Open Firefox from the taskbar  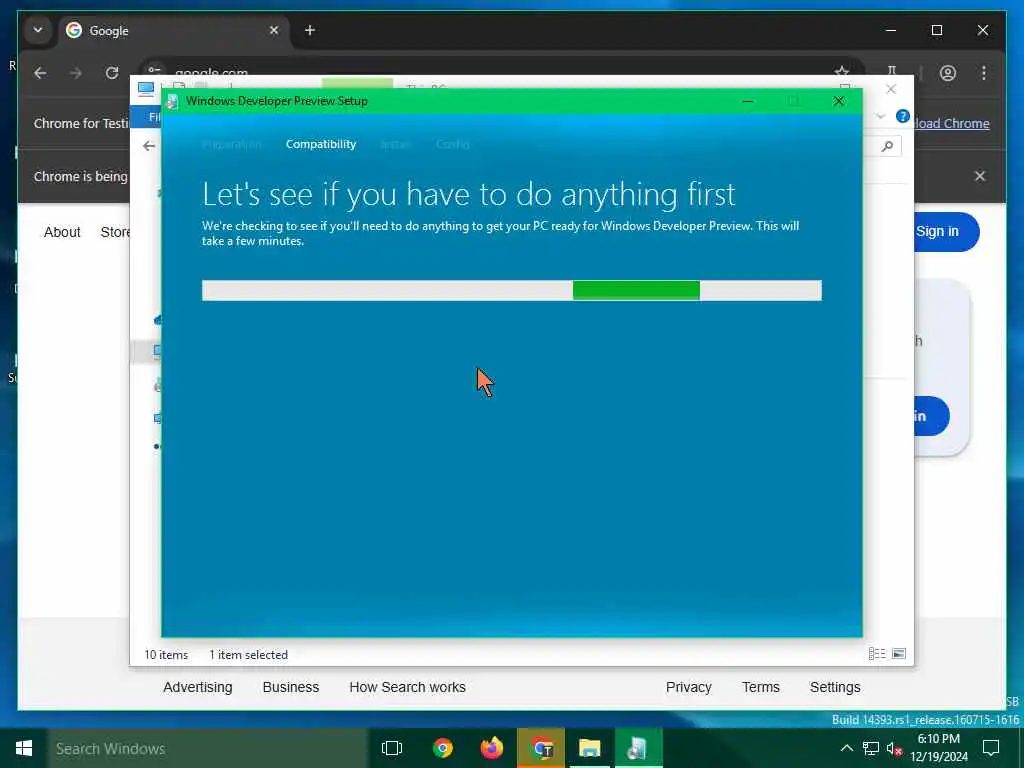[x=492, y=748]
